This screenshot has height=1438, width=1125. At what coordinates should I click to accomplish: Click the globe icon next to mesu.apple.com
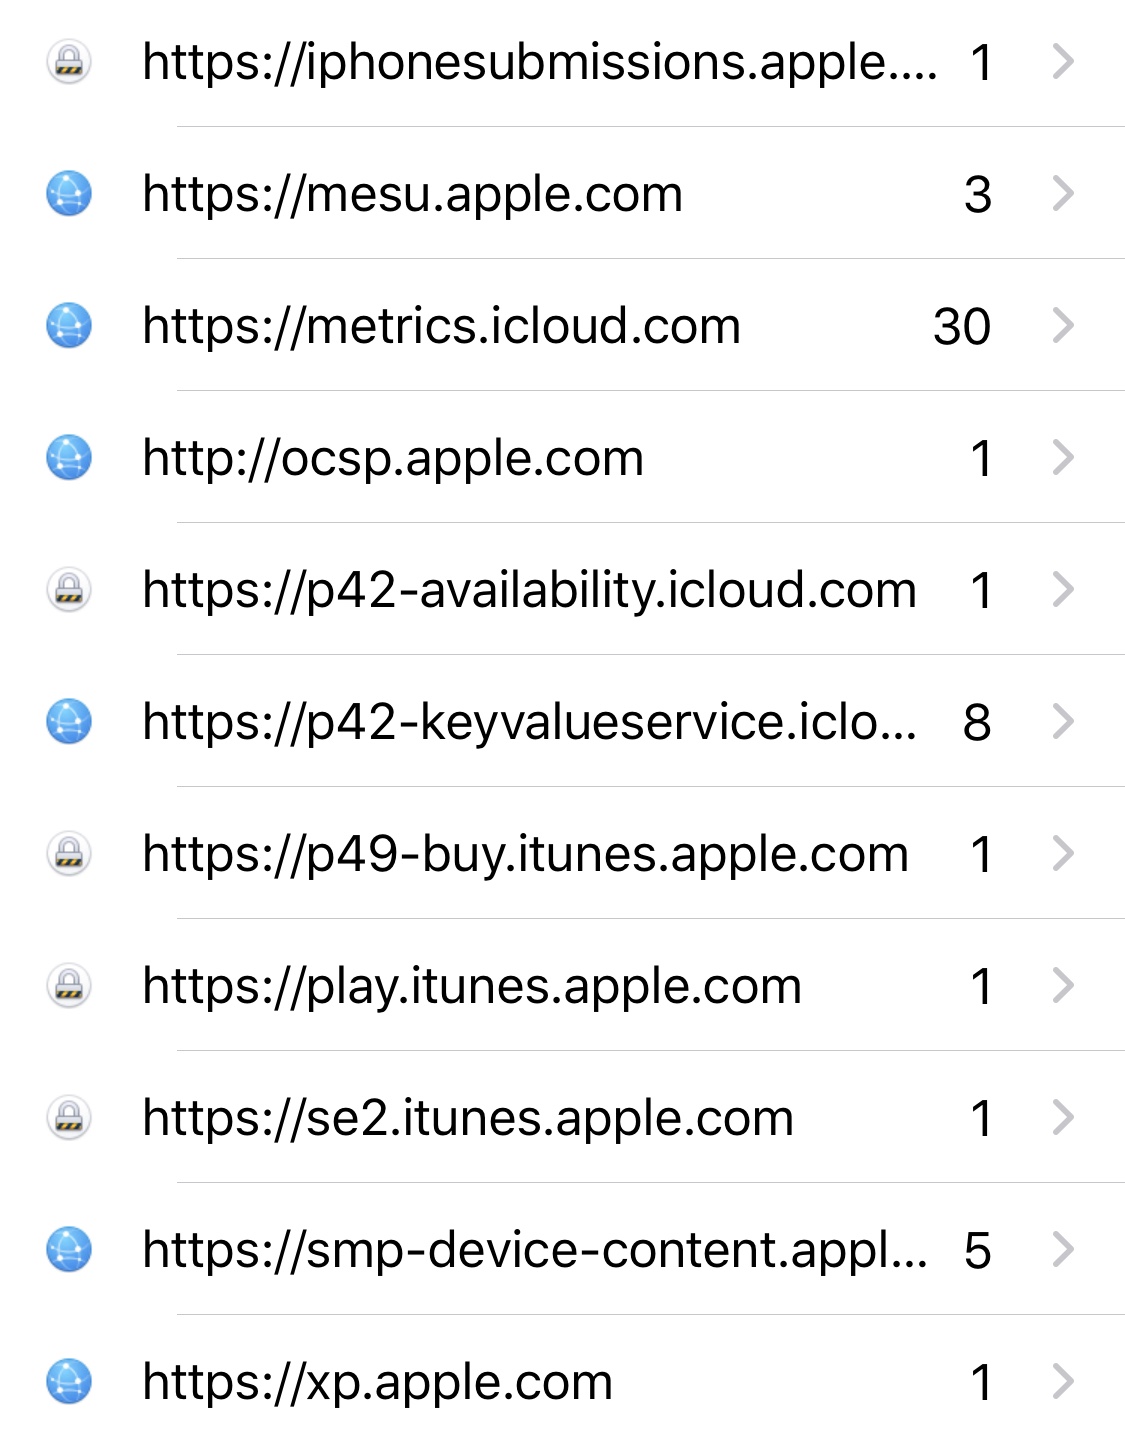point(69,194)
